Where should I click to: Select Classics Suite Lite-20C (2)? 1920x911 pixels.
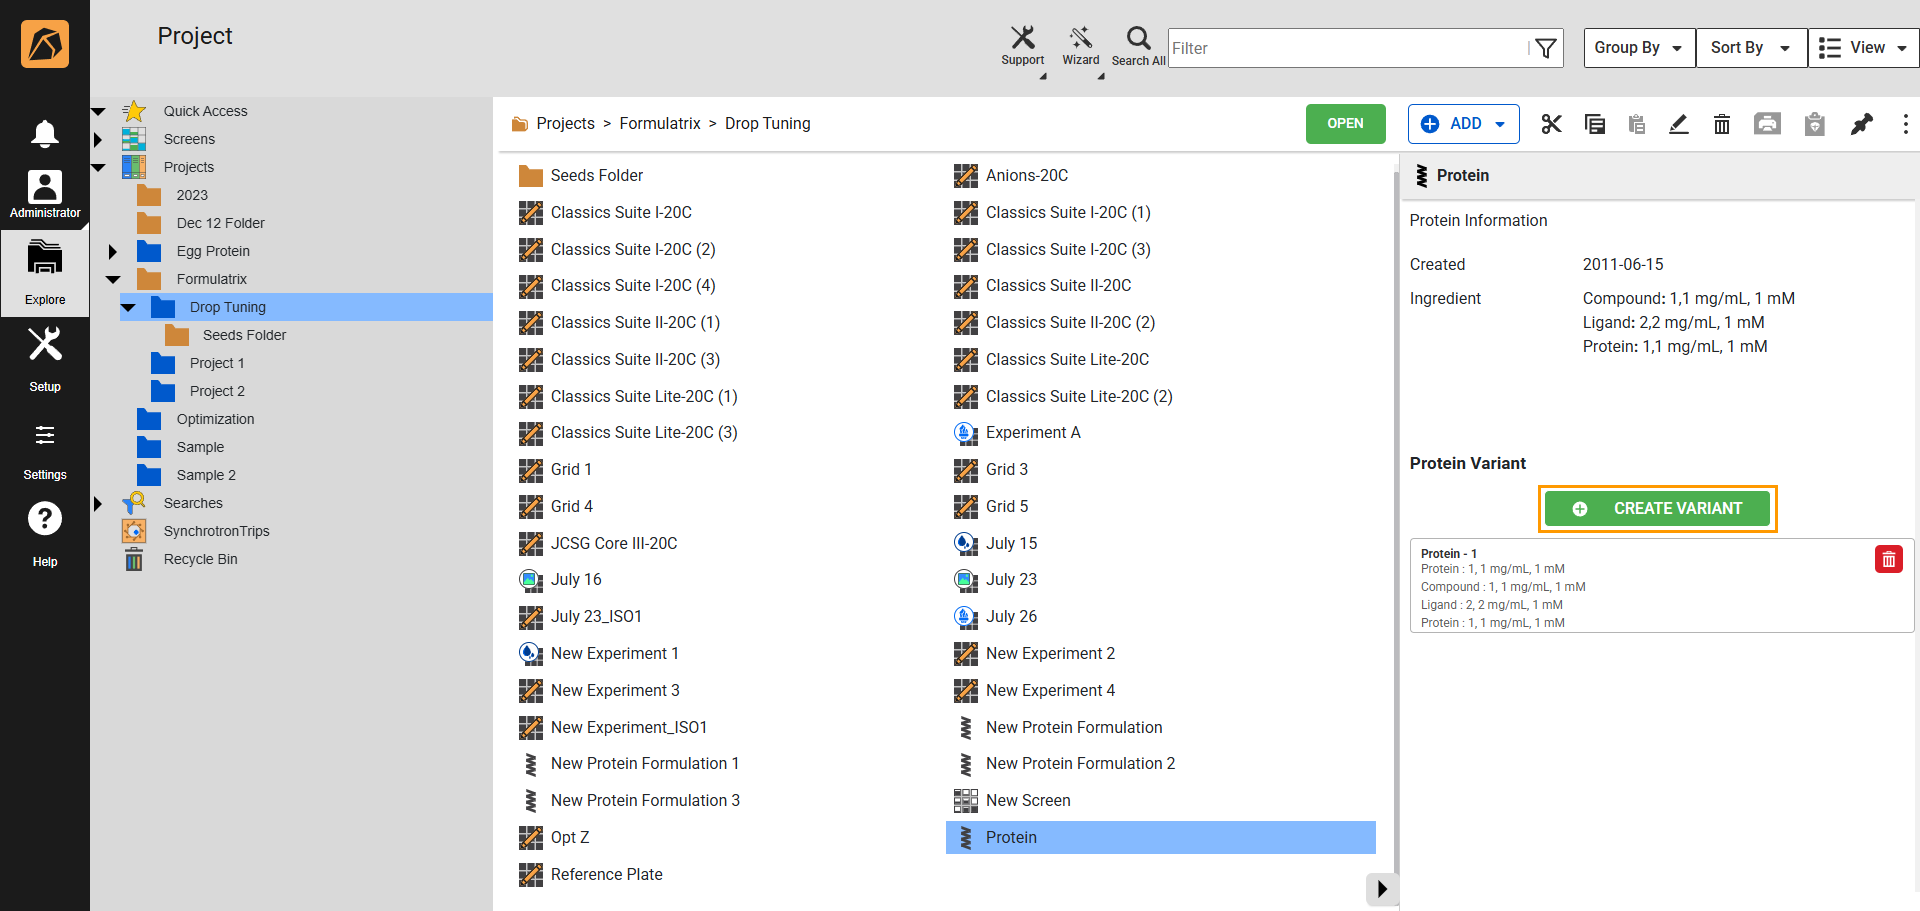tap(1078, 396)
